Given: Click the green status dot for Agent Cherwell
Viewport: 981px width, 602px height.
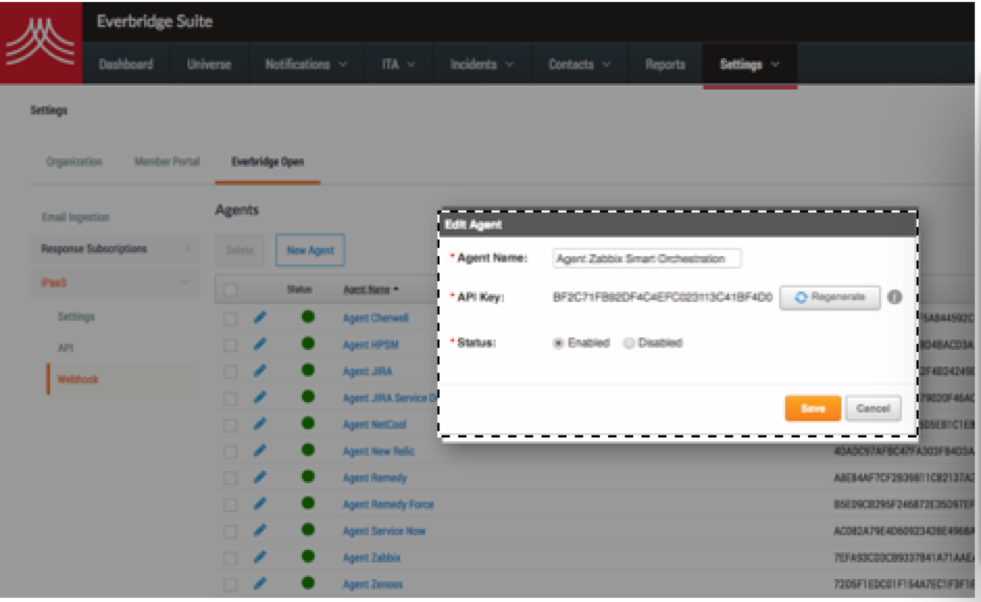Looking at the screenshot, I should 308,317.
